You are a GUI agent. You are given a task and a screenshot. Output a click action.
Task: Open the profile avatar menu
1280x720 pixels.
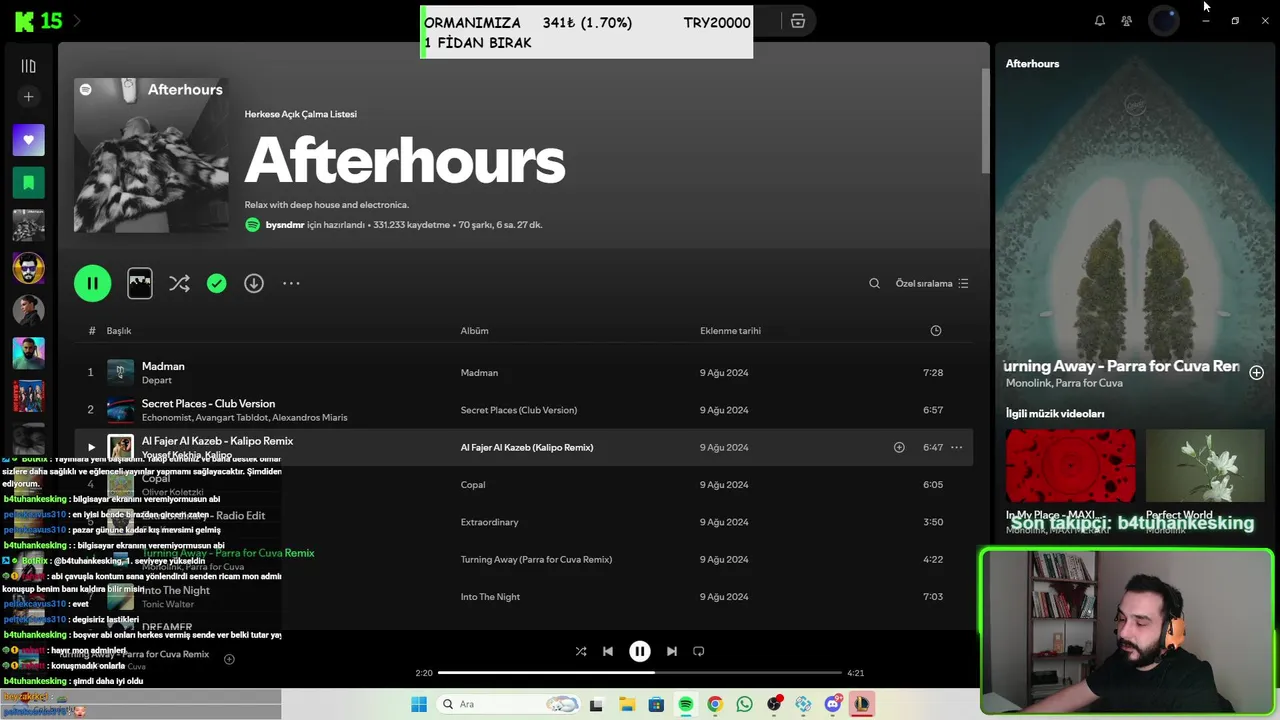tap(1164, 21)
